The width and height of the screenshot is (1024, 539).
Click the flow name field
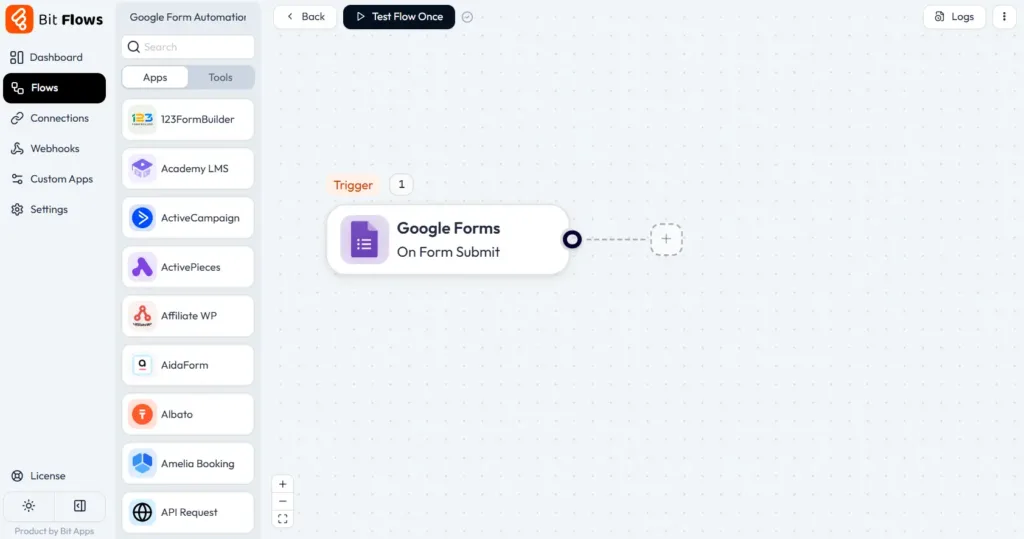(188, 17)
